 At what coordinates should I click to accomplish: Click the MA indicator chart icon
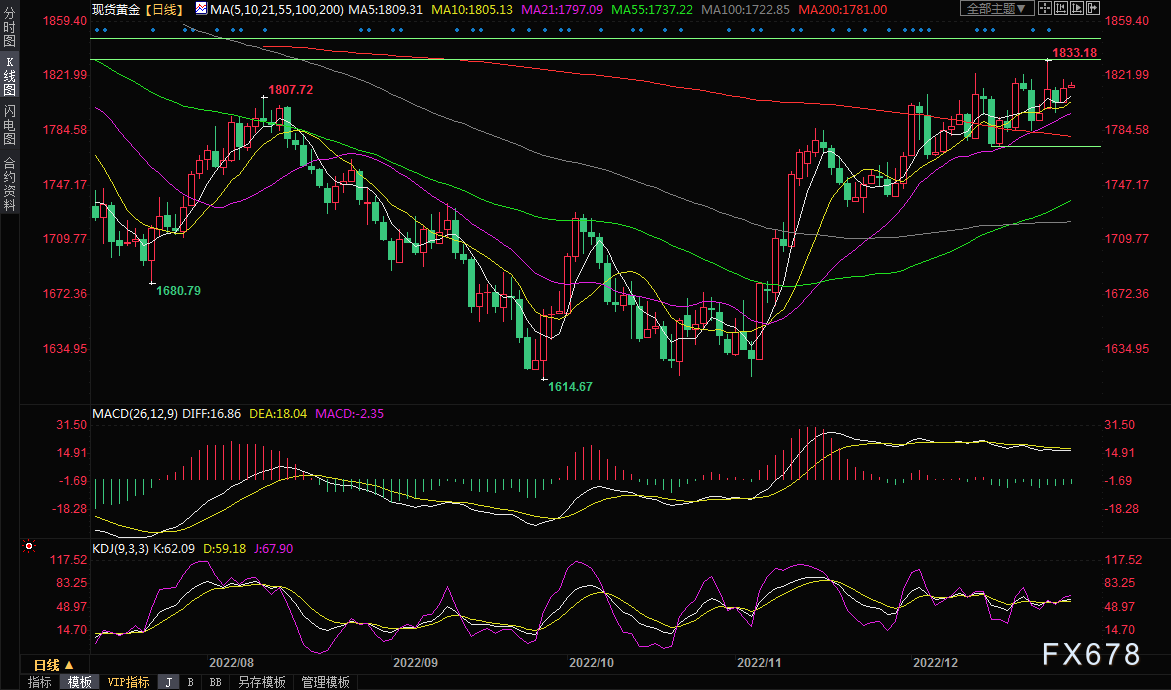201,9
